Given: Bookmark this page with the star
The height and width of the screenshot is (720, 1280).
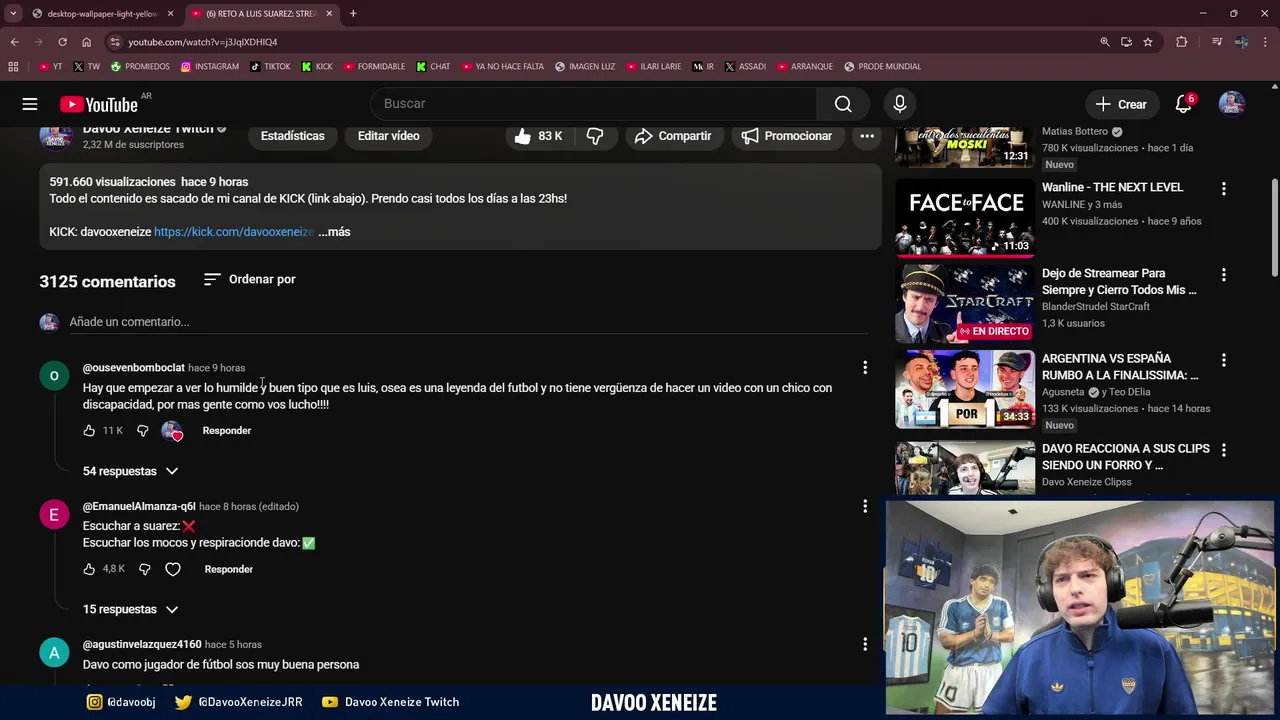Looking at the screenshot, I should [x=1148, y=42].
